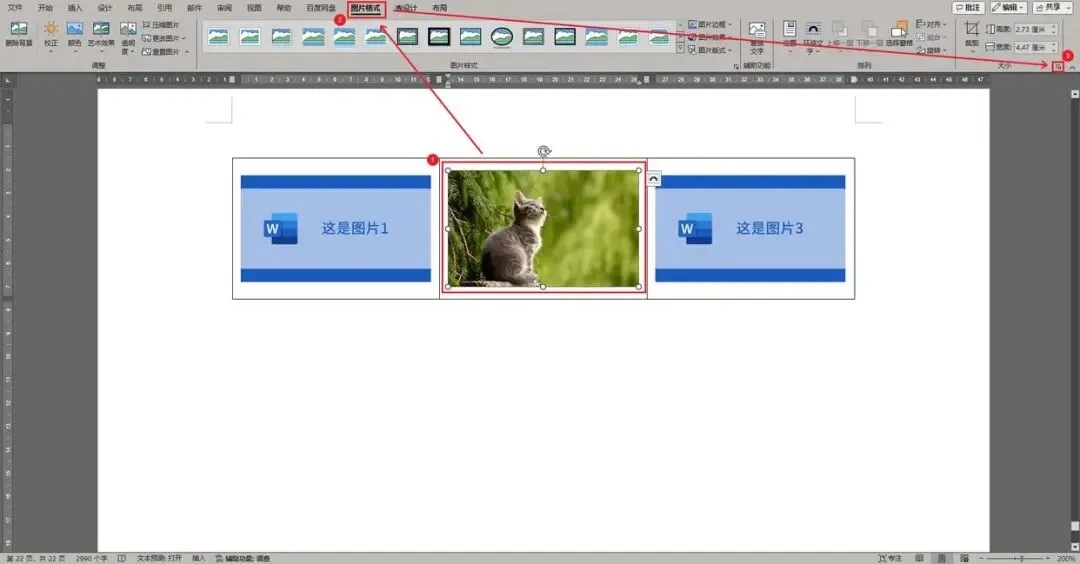Image resolution: width=1080 pixels, height=564 pixels.
Task: Apply the first picture style thumbnail
Action: click(218, 36)
